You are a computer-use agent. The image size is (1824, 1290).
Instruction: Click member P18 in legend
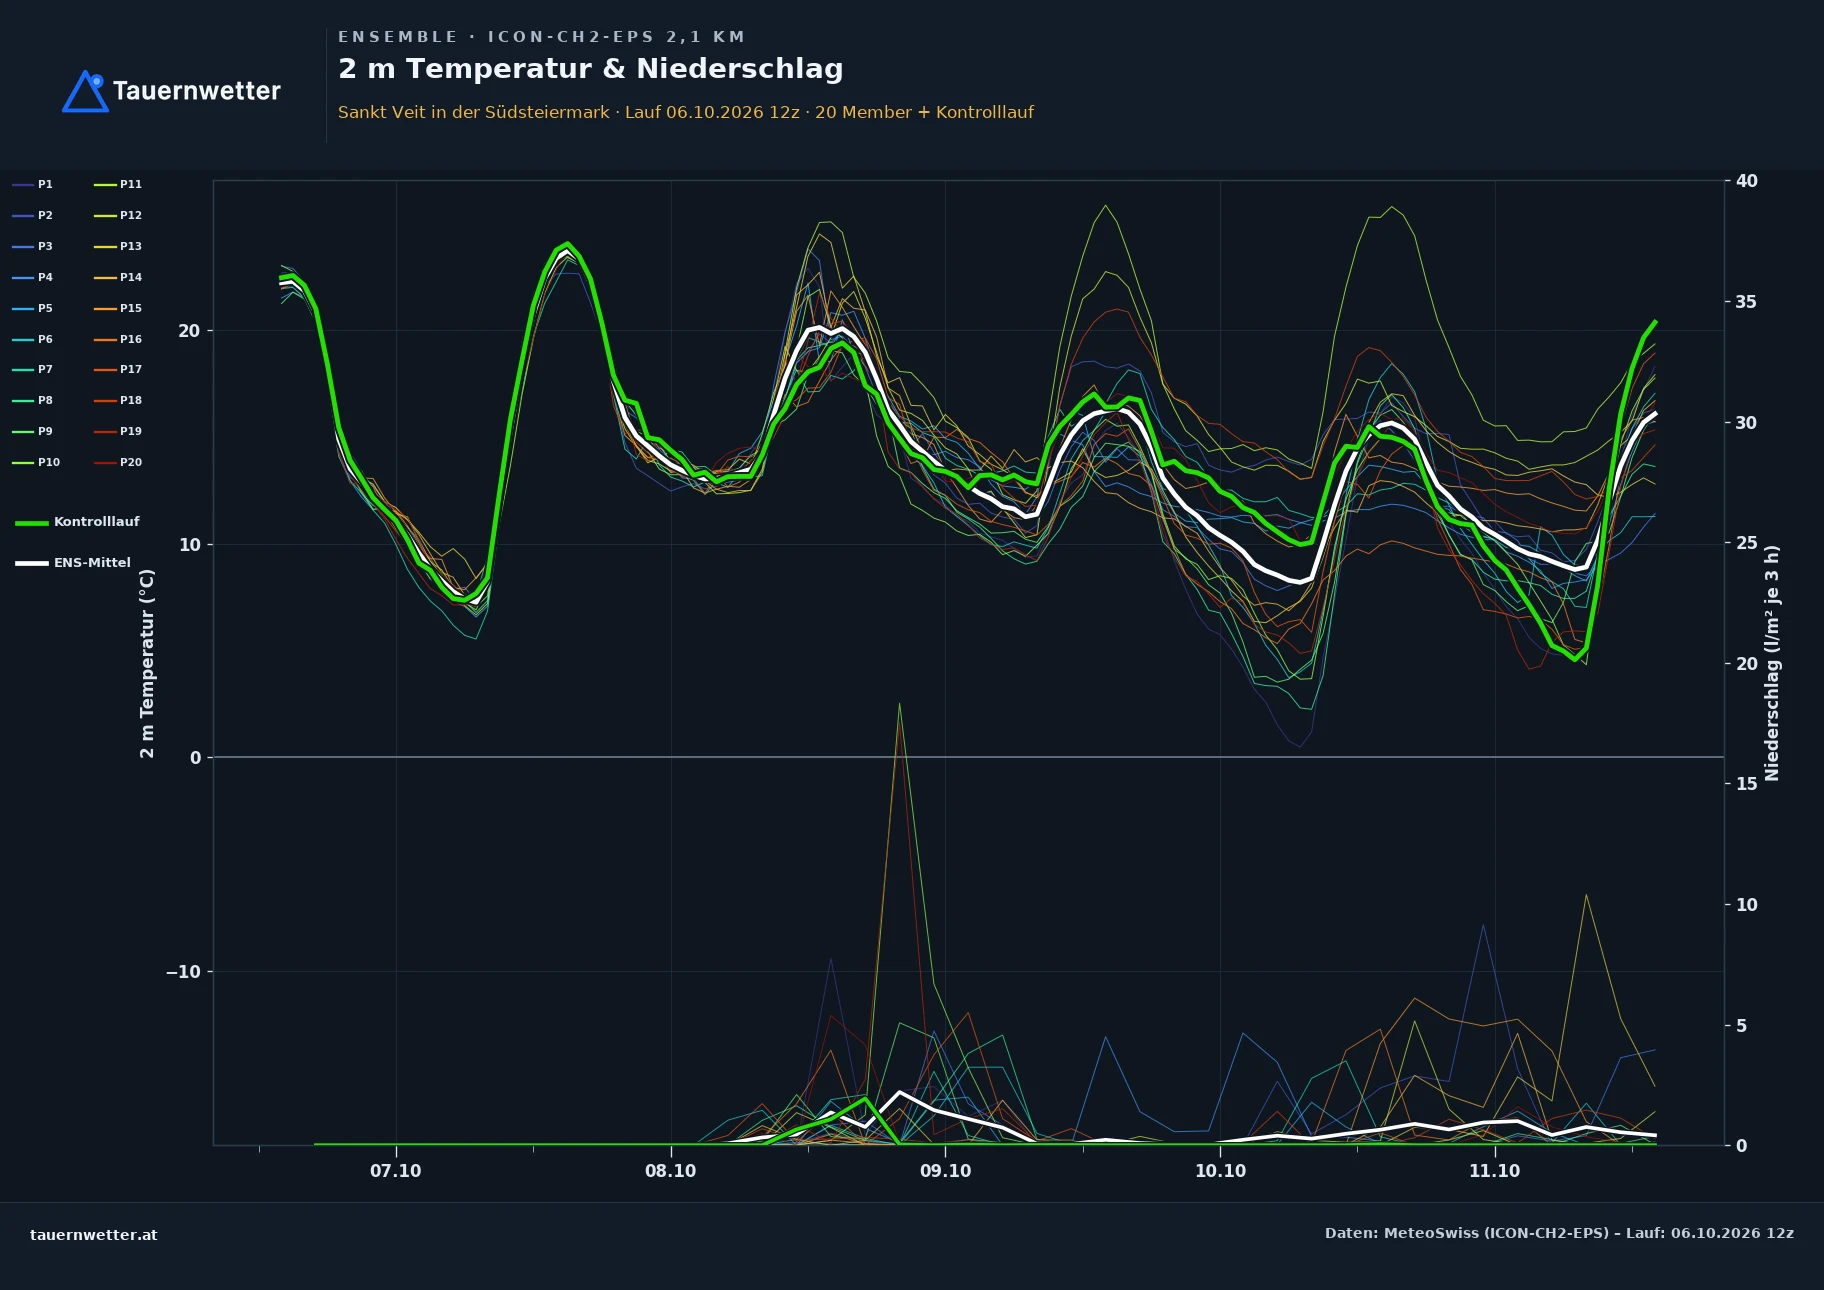(x=118, y=400)
